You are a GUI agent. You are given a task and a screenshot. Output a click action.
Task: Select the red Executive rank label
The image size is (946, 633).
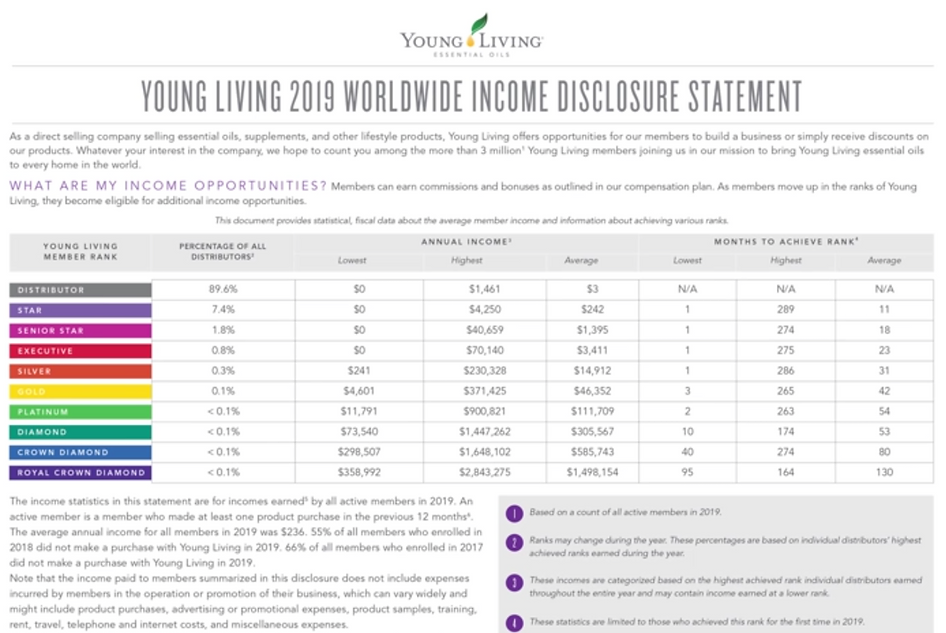[x=80, y=351]
